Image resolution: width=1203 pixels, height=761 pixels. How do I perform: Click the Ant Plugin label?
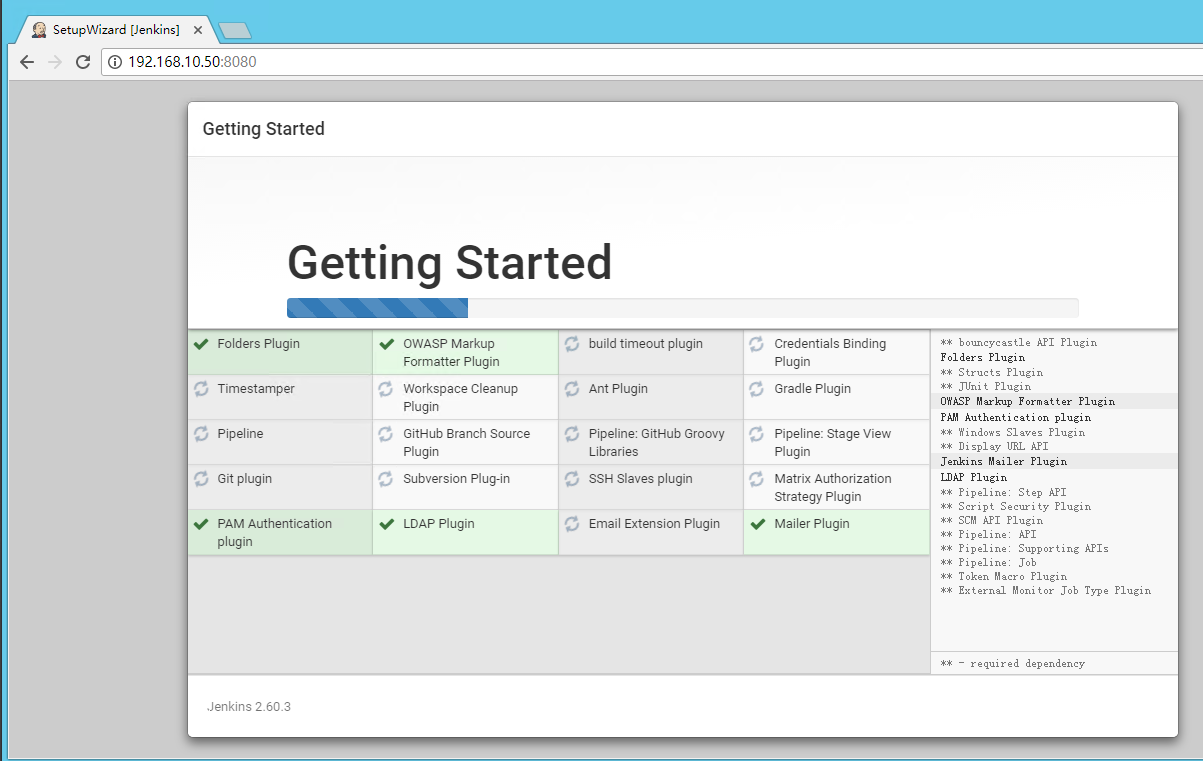pos(618,389)
